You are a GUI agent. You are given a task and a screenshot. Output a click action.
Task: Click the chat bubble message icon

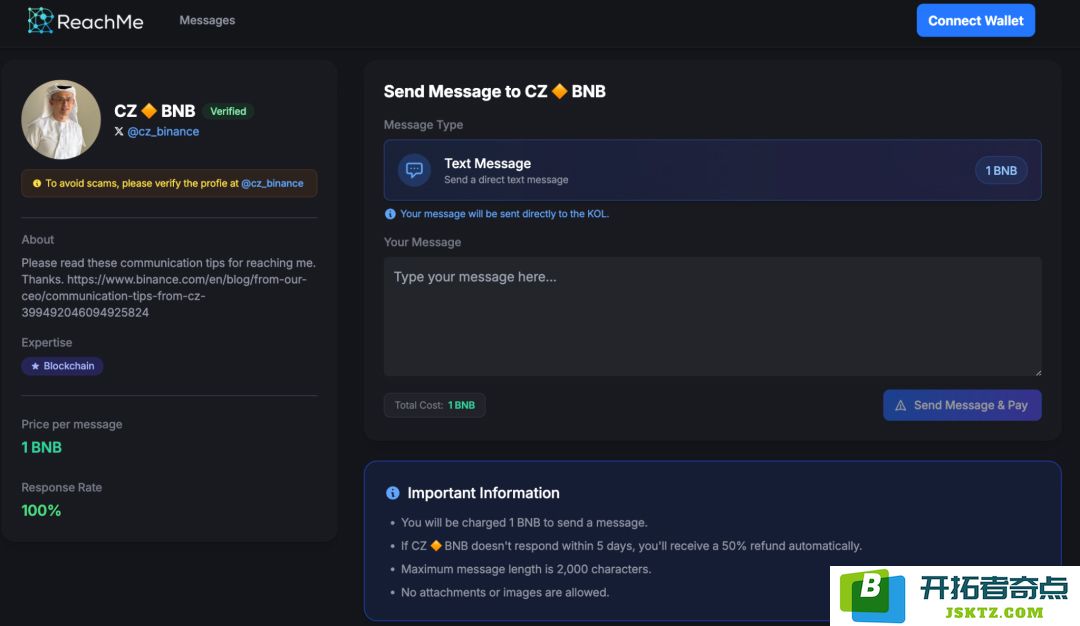[x=415, y=169]
